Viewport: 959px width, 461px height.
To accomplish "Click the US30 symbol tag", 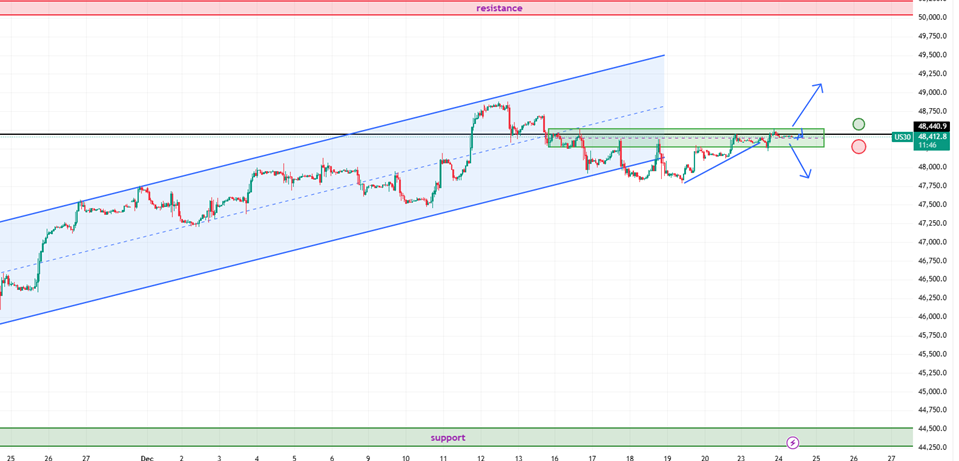I will tap(902, 137).
